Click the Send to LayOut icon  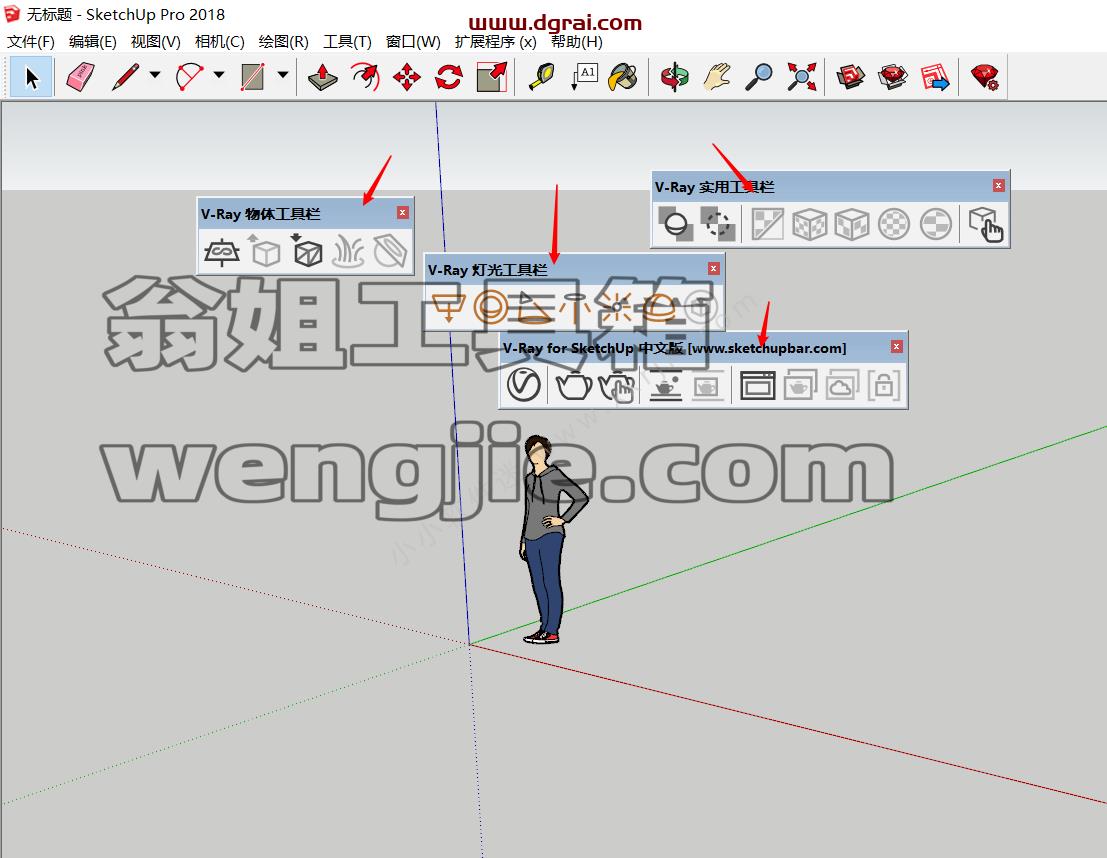[935, 77]
